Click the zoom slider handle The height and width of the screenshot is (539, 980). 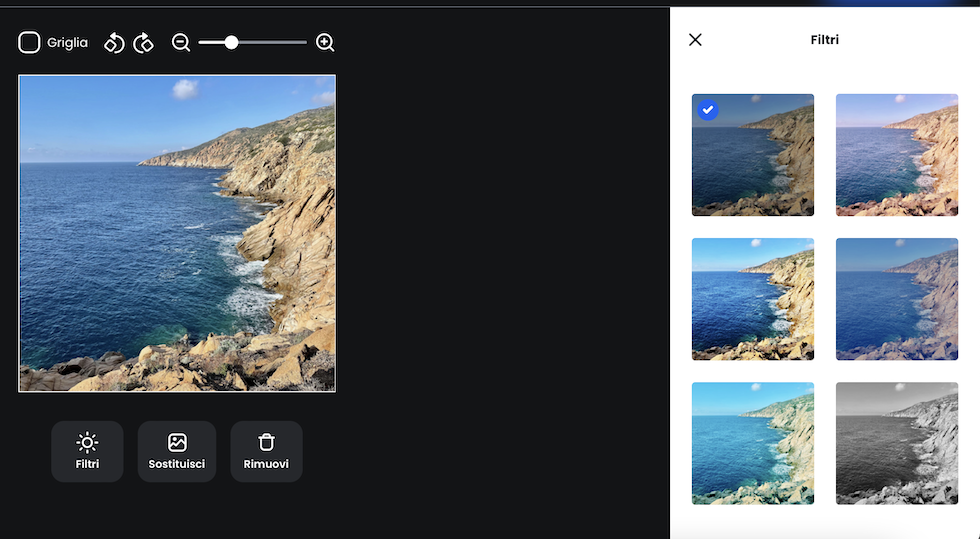[x=231, y=42]
